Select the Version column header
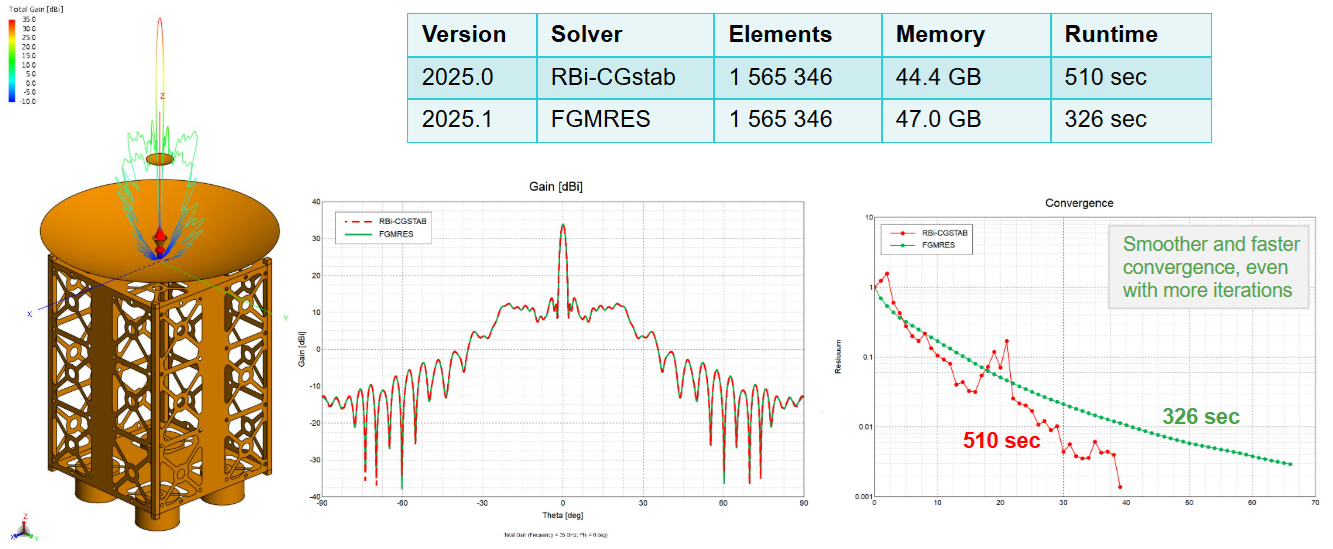The image size is (1333, 549). pos(464,34)
